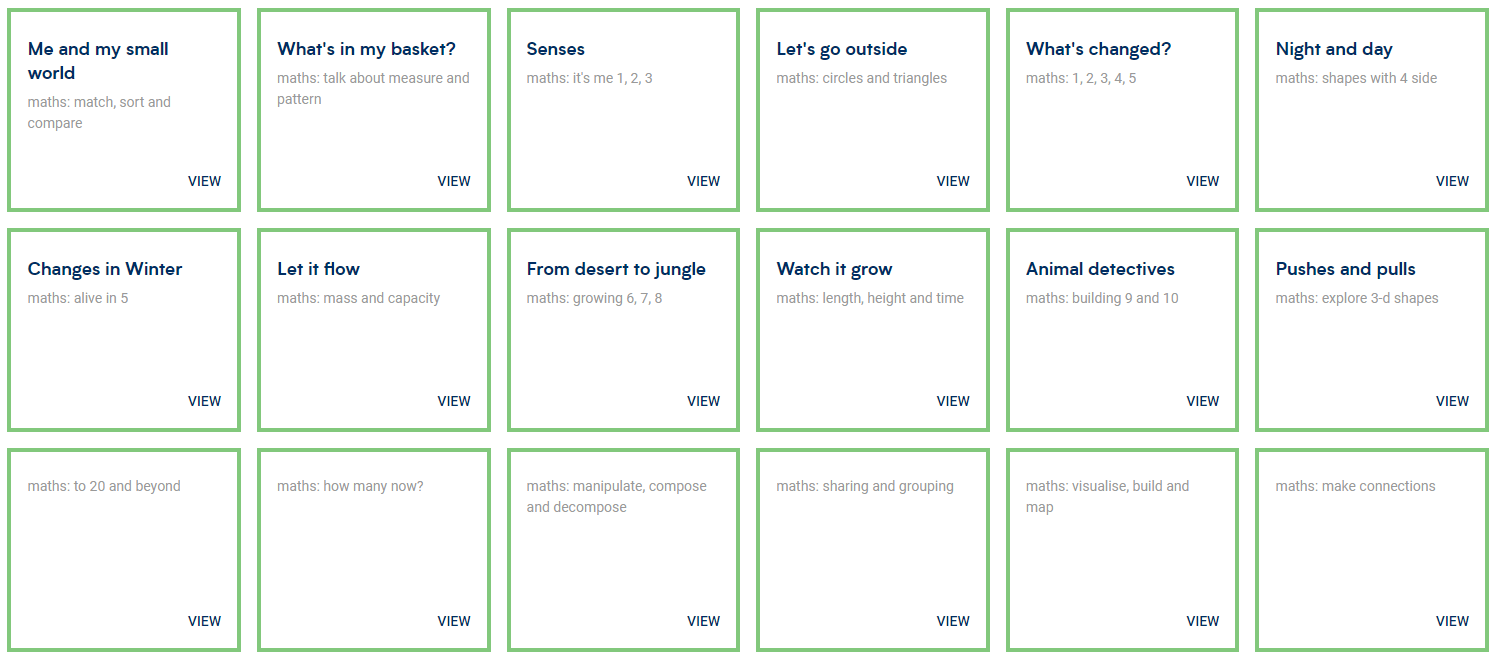Image resolution: width=1496 pixels, height=663 pixels.
Task: Select the 'Let it flow' heading
Action: (318, 269)
